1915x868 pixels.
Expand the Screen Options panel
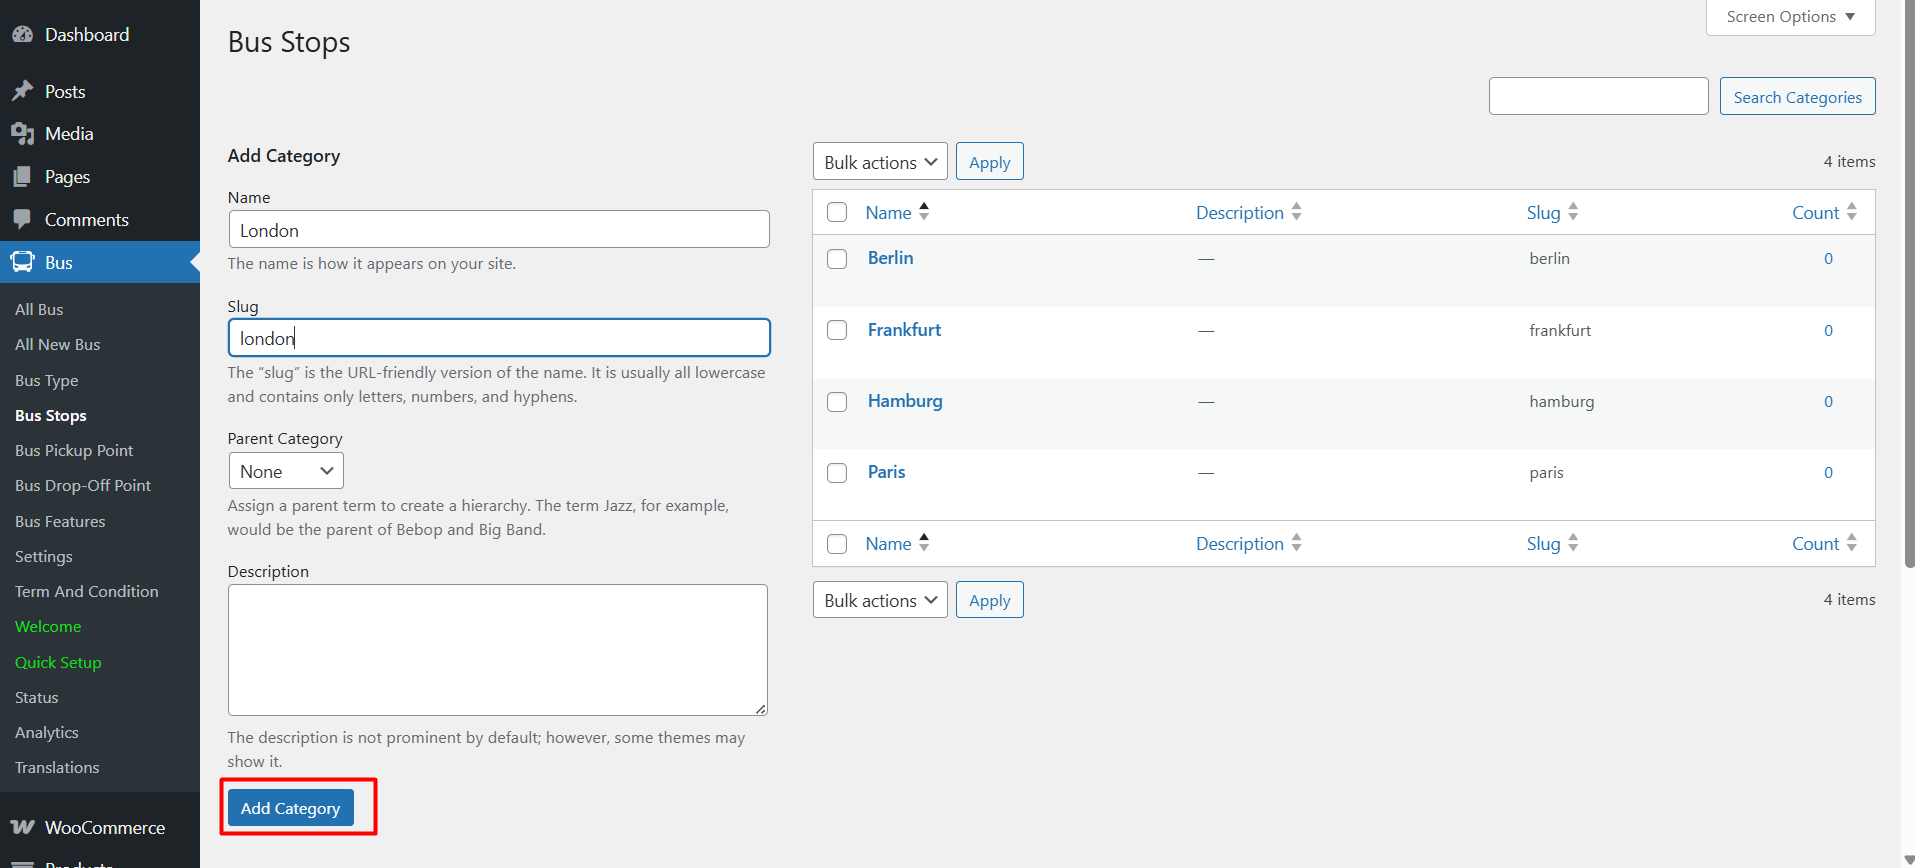[1790, 17]
